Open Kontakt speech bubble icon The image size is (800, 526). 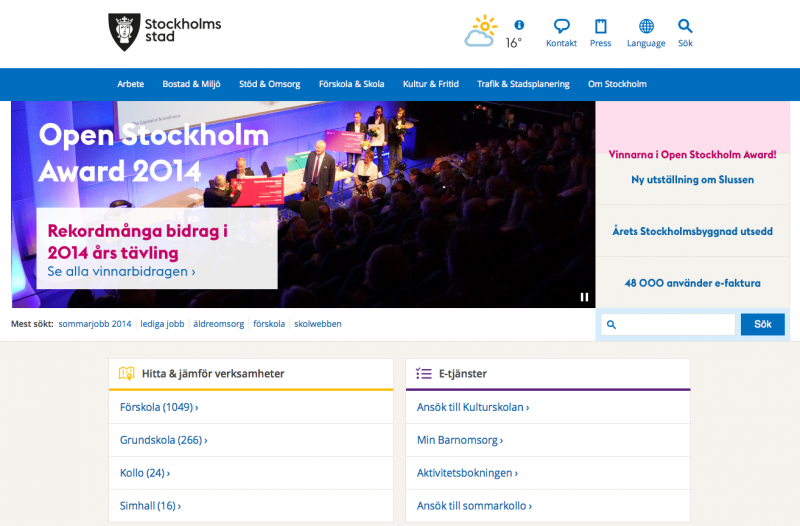point(561,27)
